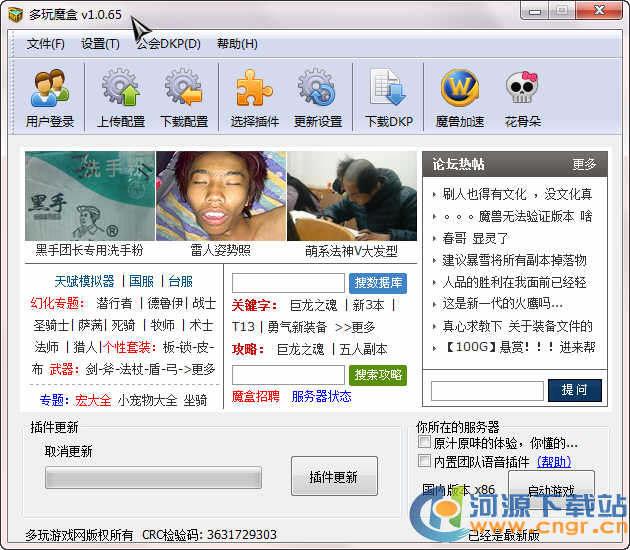
Task: Click the 插件更新 update button
Action: pos(334,476)
